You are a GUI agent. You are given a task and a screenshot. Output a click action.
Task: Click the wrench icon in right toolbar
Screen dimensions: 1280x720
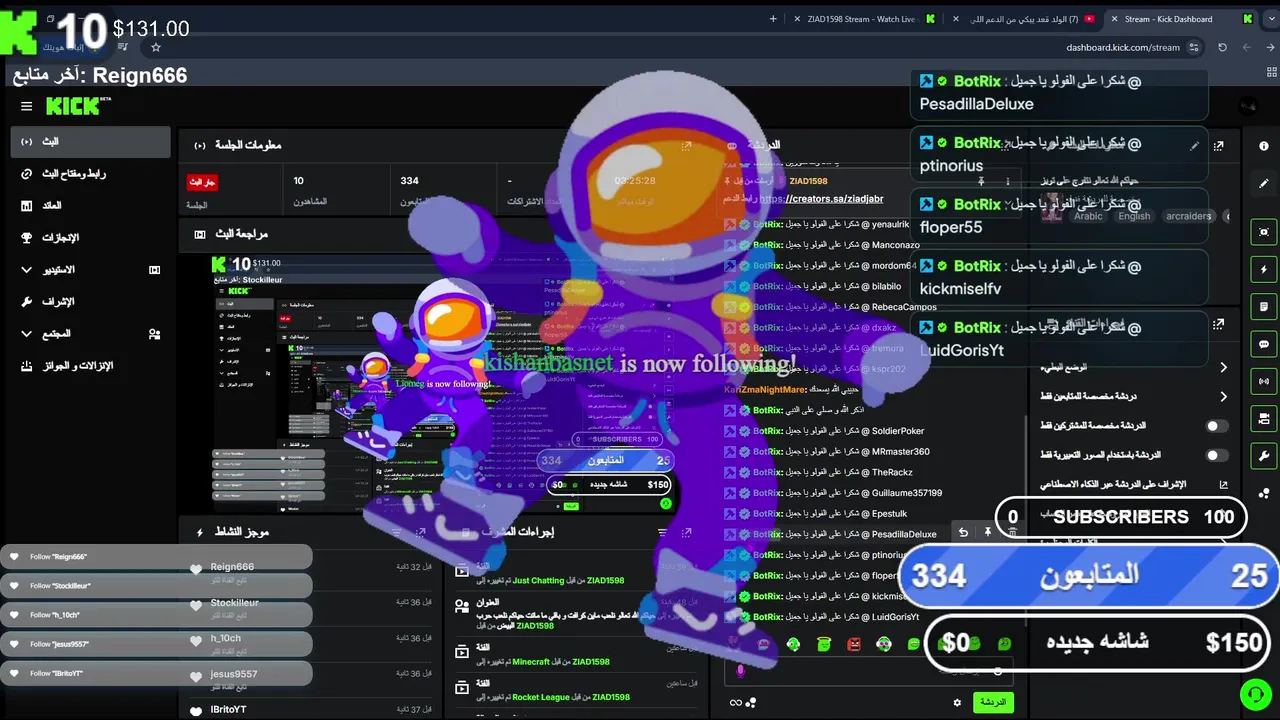click(1264, 456)
